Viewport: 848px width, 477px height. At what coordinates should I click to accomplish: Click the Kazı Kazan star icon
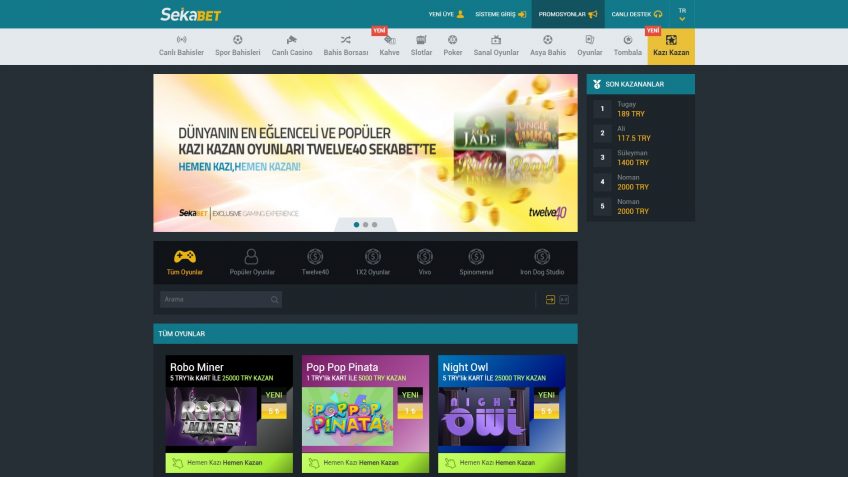click(x=671, y=39)
